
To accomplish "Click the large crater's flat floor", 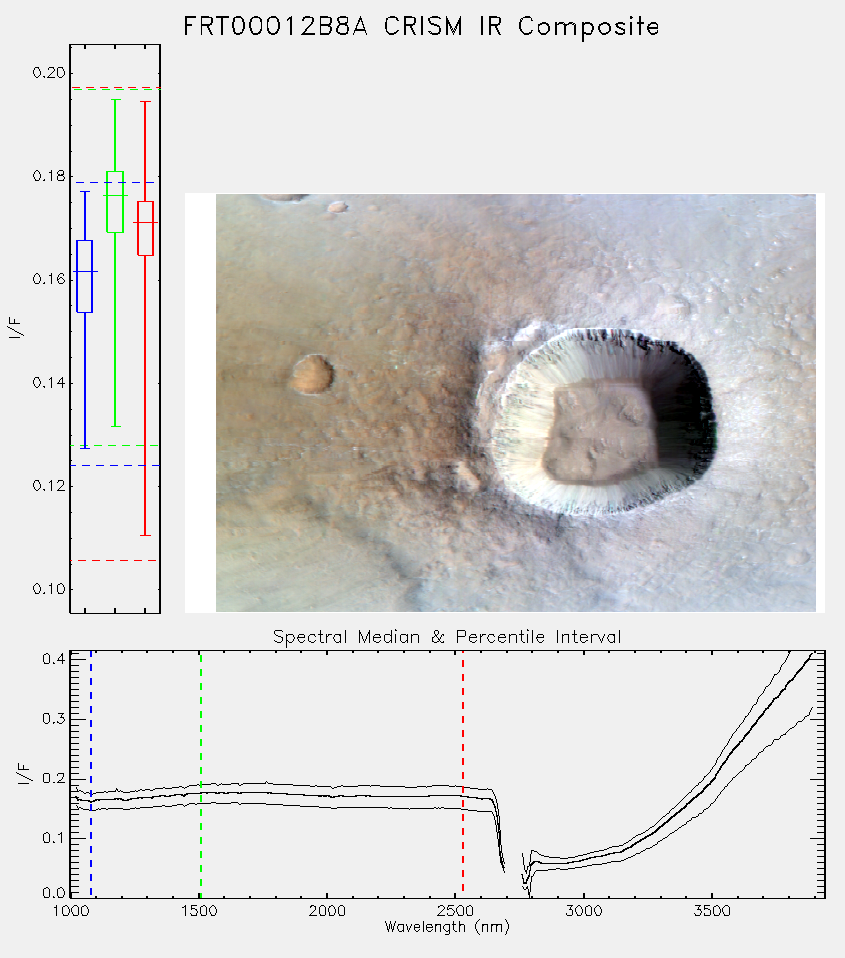I will [600, 433].
